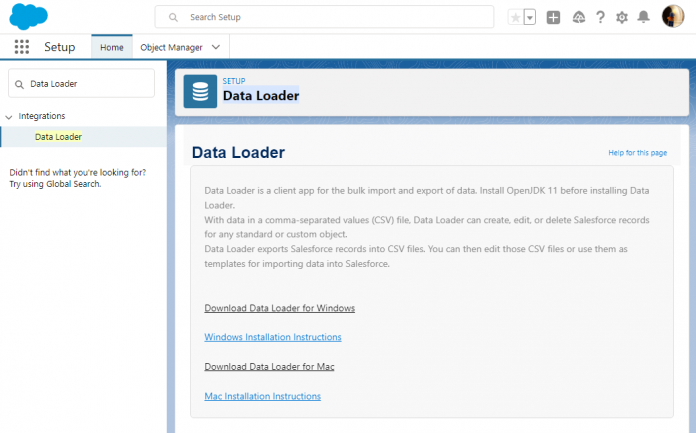
Task: Open the Global Actions plus icon
Action: (x=553, y=17)
